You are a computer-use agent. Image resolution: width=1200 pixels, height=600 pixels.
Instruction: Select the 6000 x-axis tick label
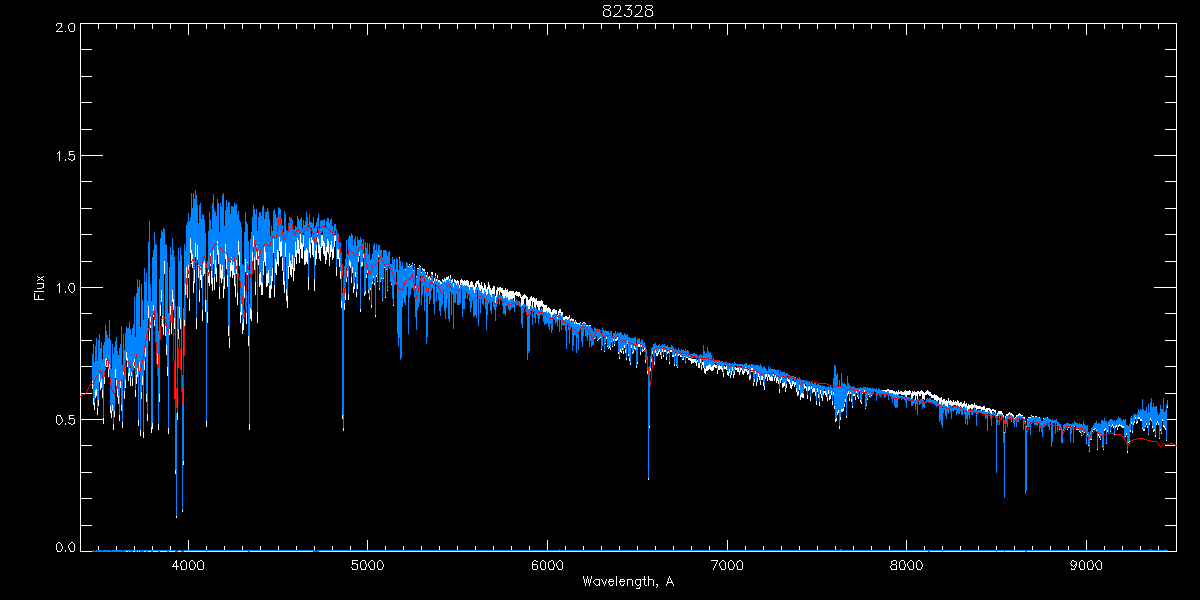547,563
